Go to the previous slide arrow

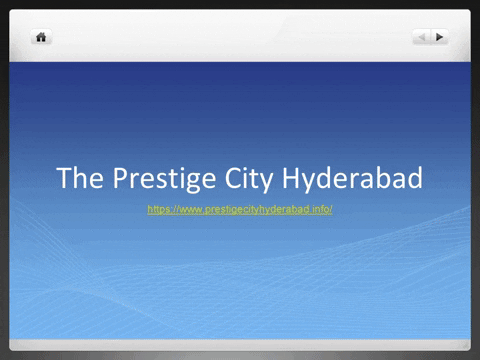coord(422,37)
